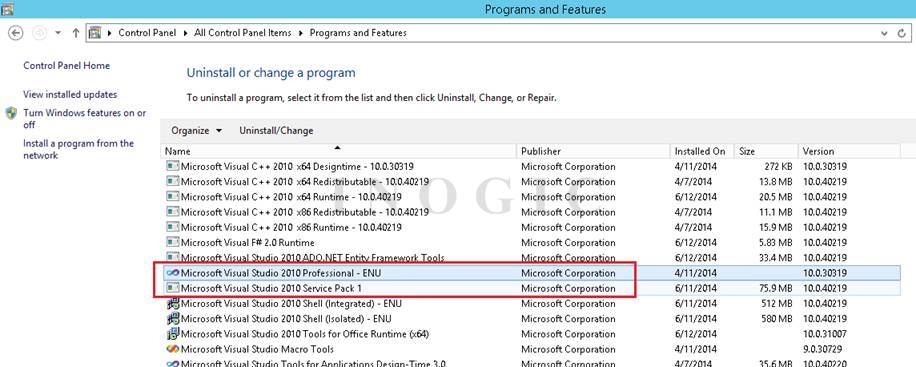This screenshot has width=916, height=367.
Task: Select Microsoft Visual Studio 2010 Service Pack 1
Action: [x=271, y=288]
